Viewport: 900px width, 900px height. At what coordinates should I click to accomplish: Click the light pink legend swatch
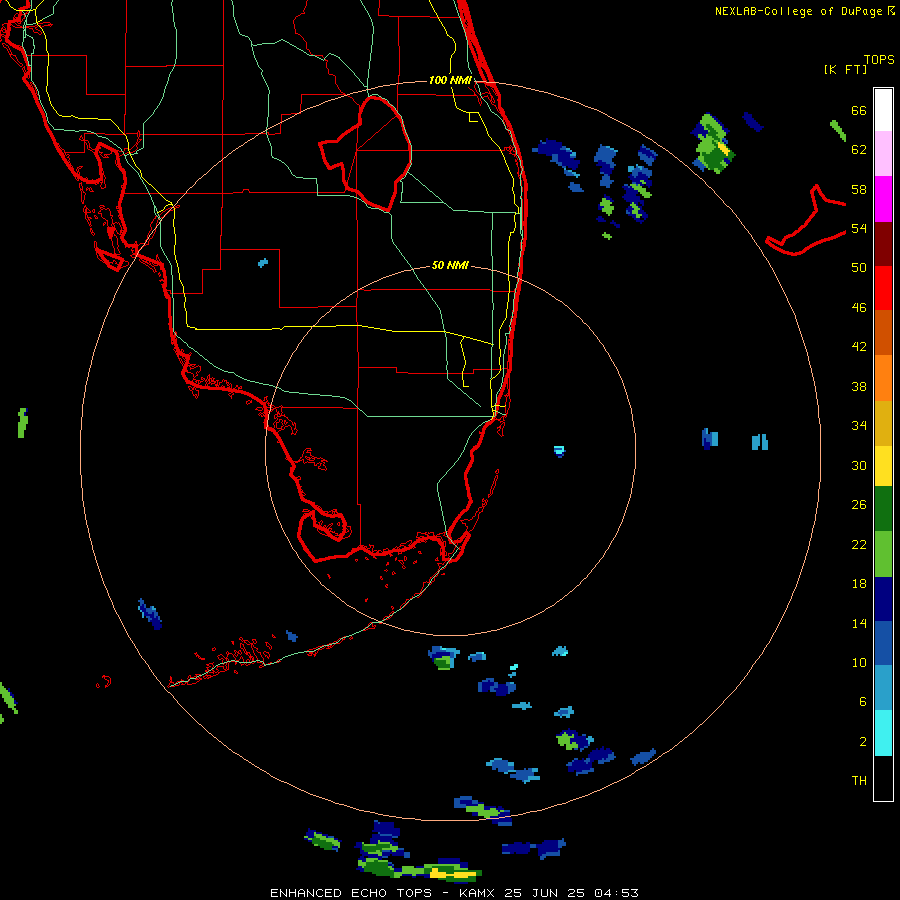(x=883, y=154)
